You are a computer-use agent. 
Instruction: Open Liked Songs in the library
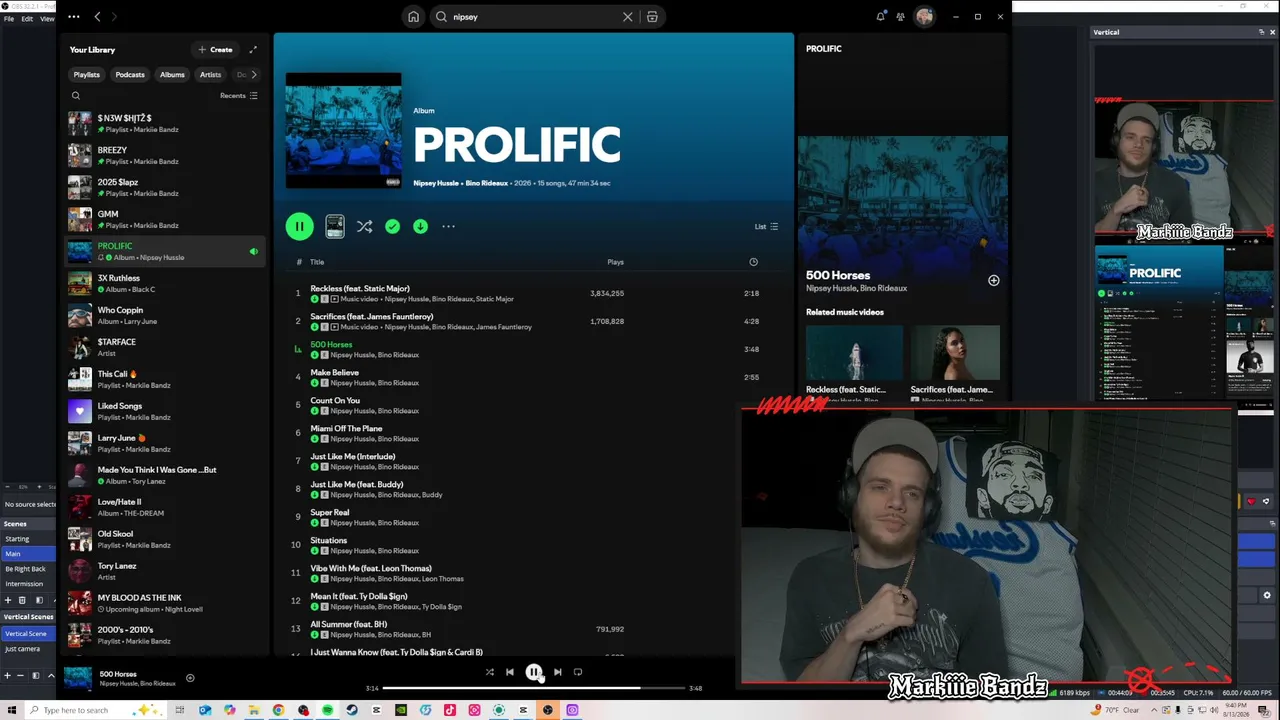(x=164, y=411)
